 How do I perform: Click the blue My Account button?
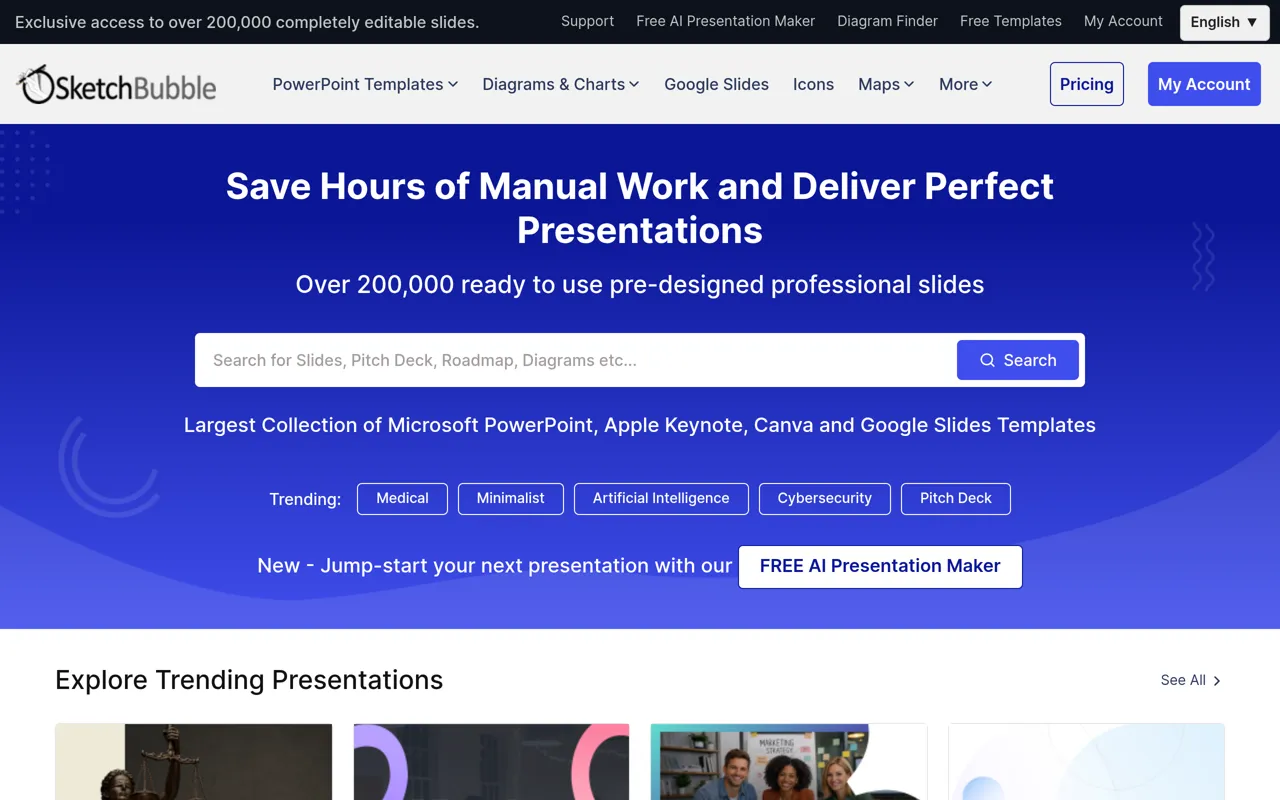[1204, 84]
